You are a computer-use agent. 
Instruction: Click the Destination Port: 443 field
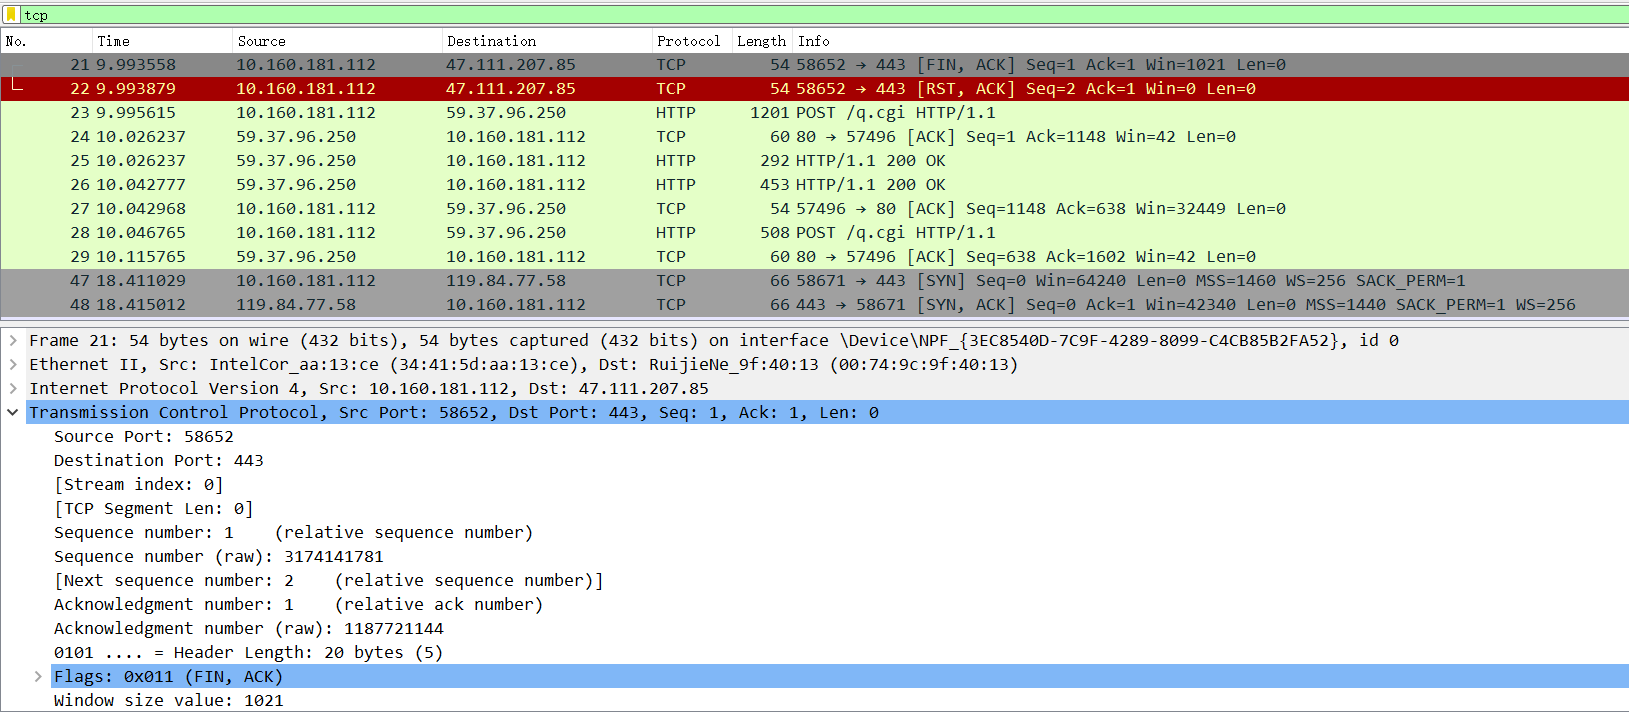point(159,460)
